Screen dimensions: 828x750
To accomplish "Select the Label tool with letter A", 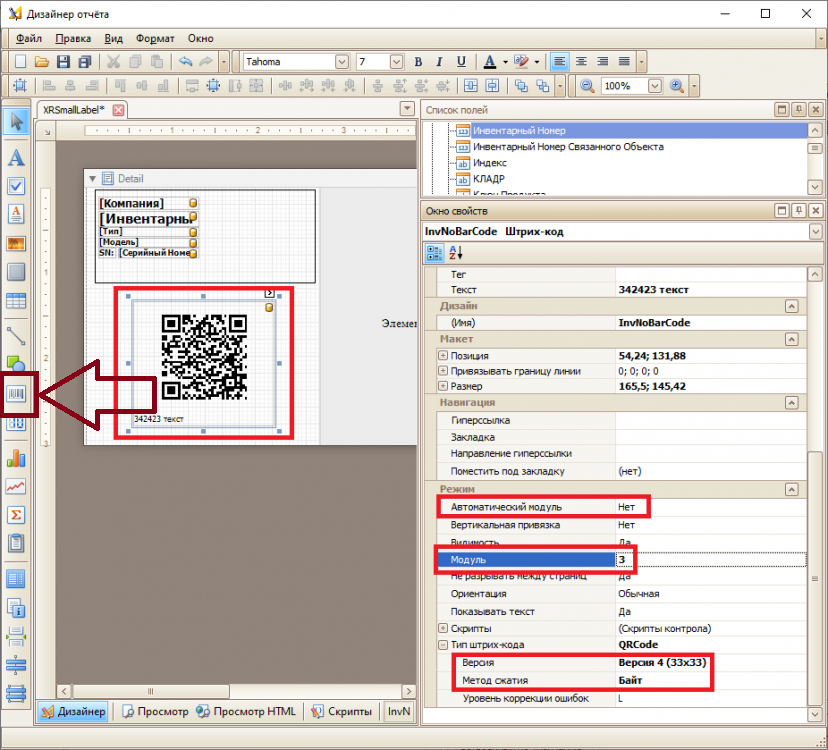I will point(16,157).
